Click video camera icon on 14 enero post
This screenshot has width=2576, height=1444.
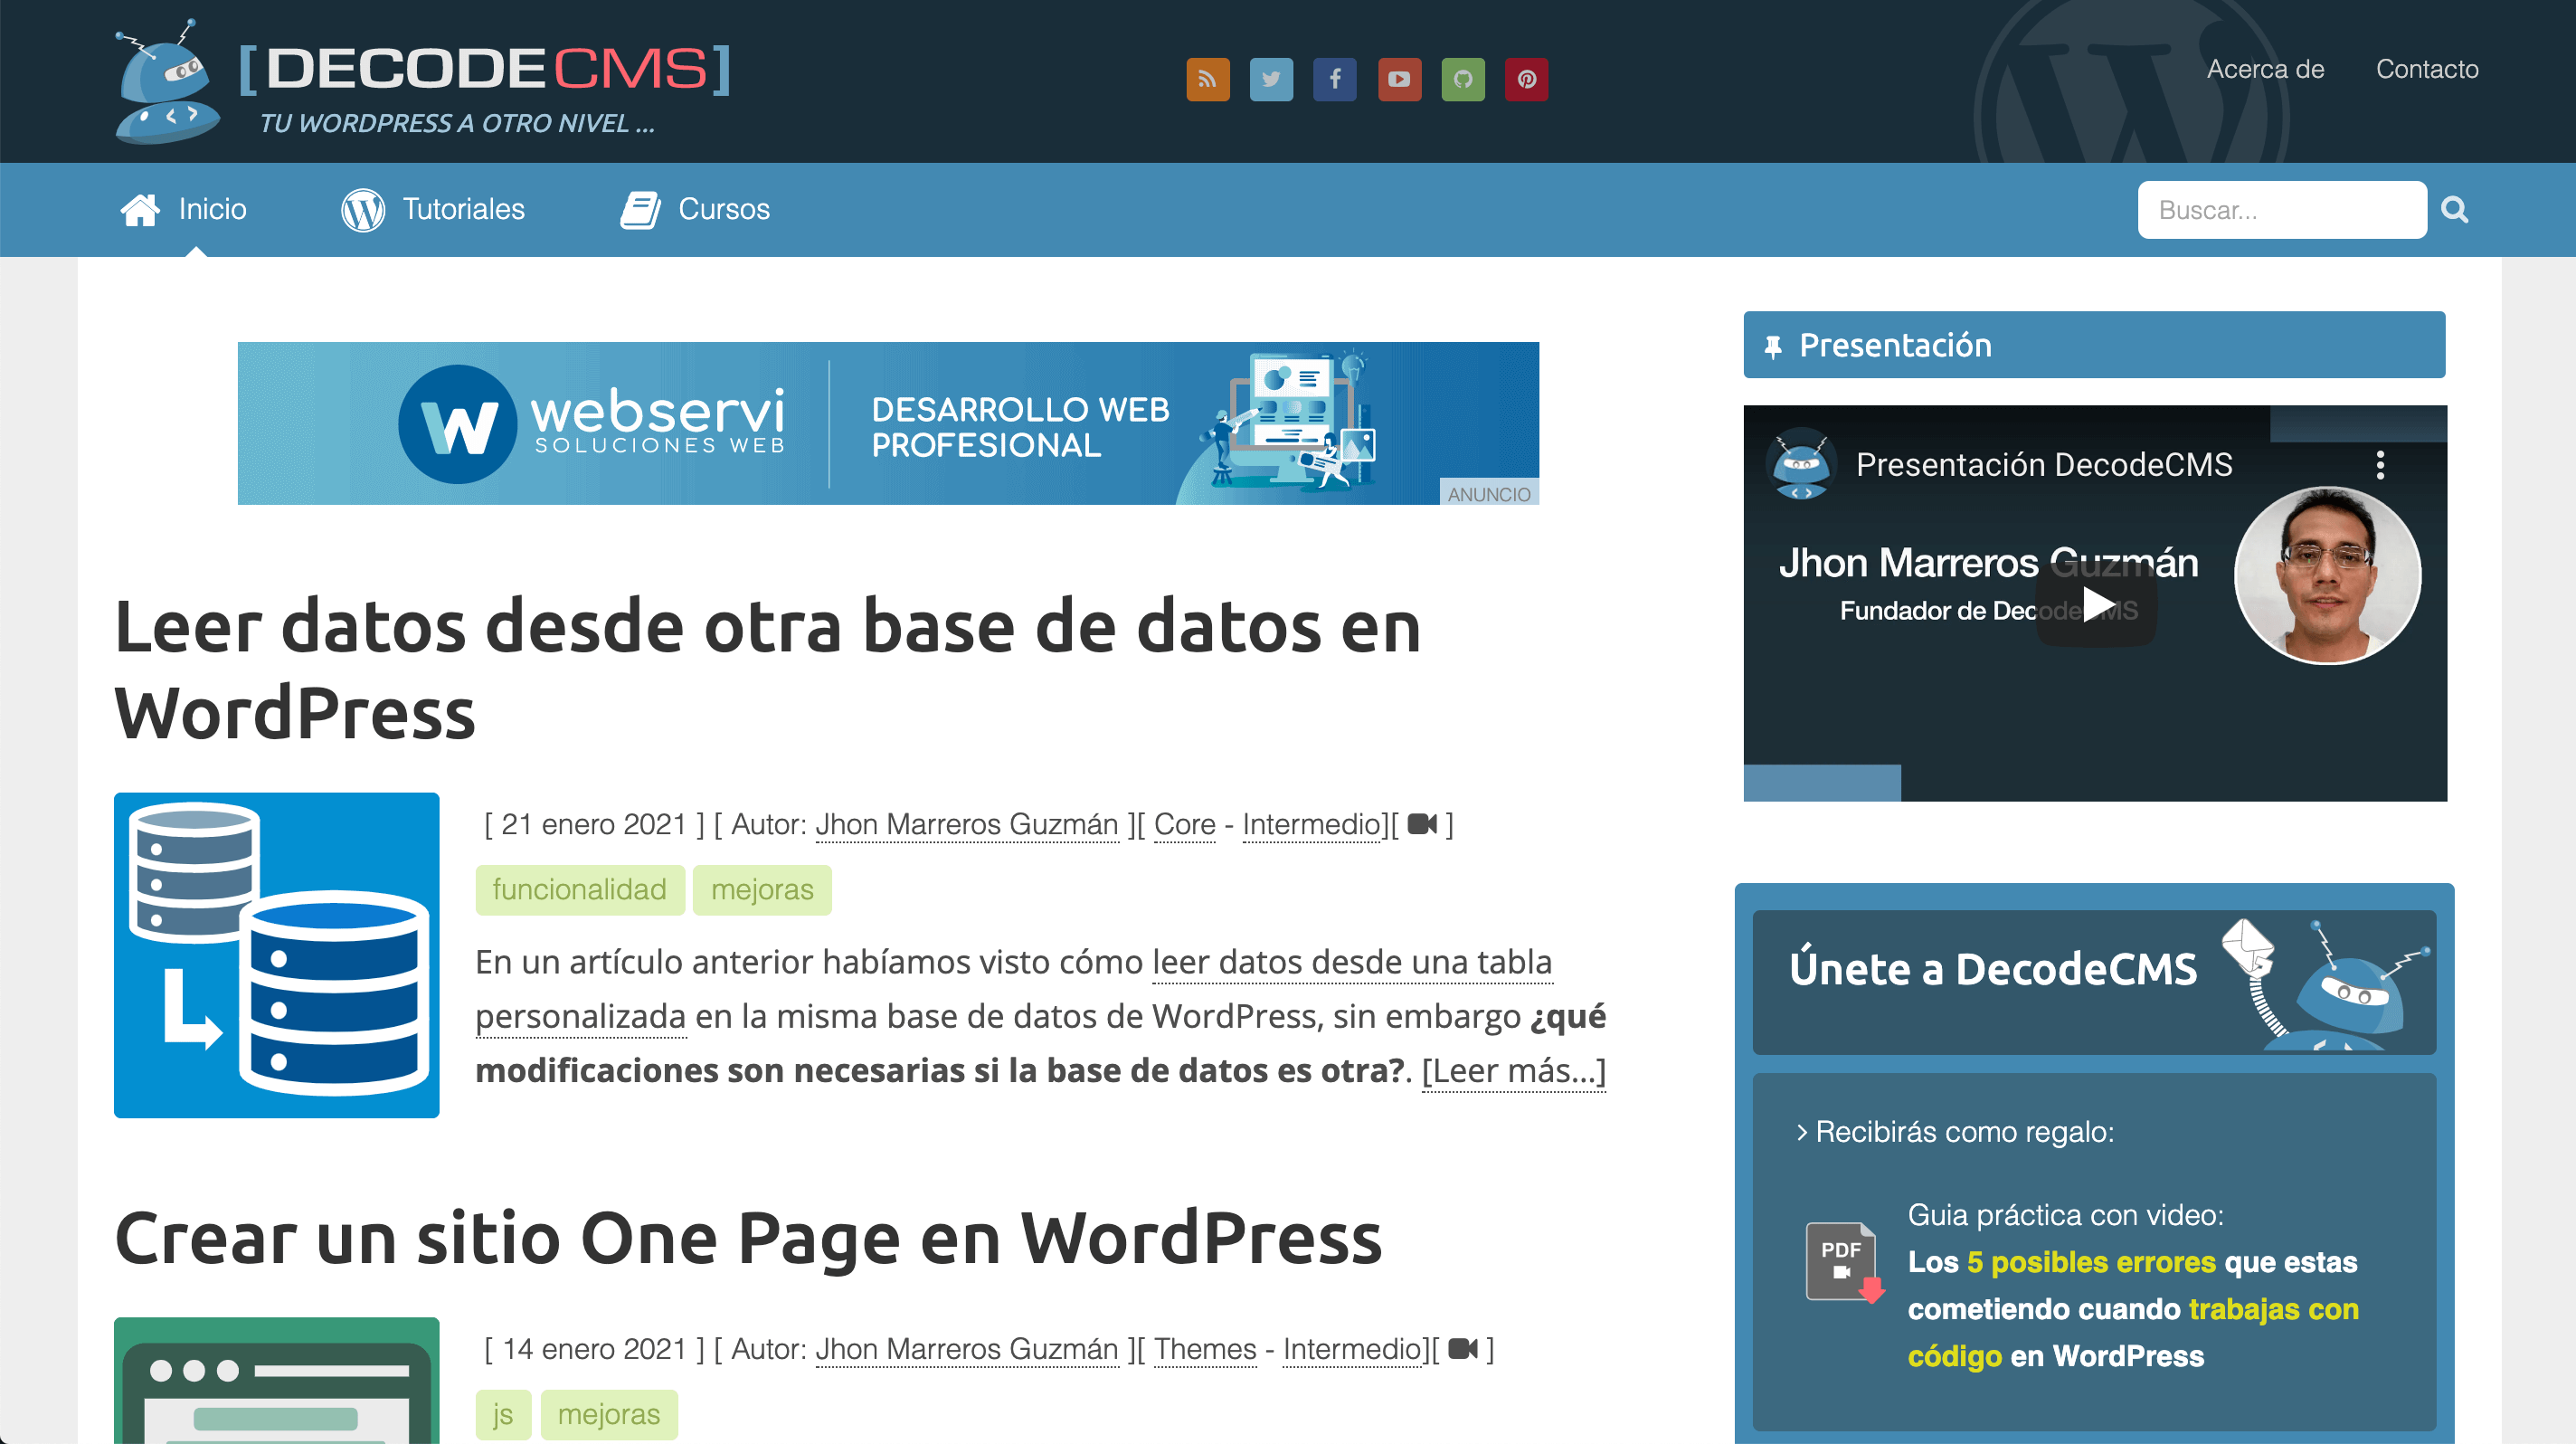pos(1463,1349)
